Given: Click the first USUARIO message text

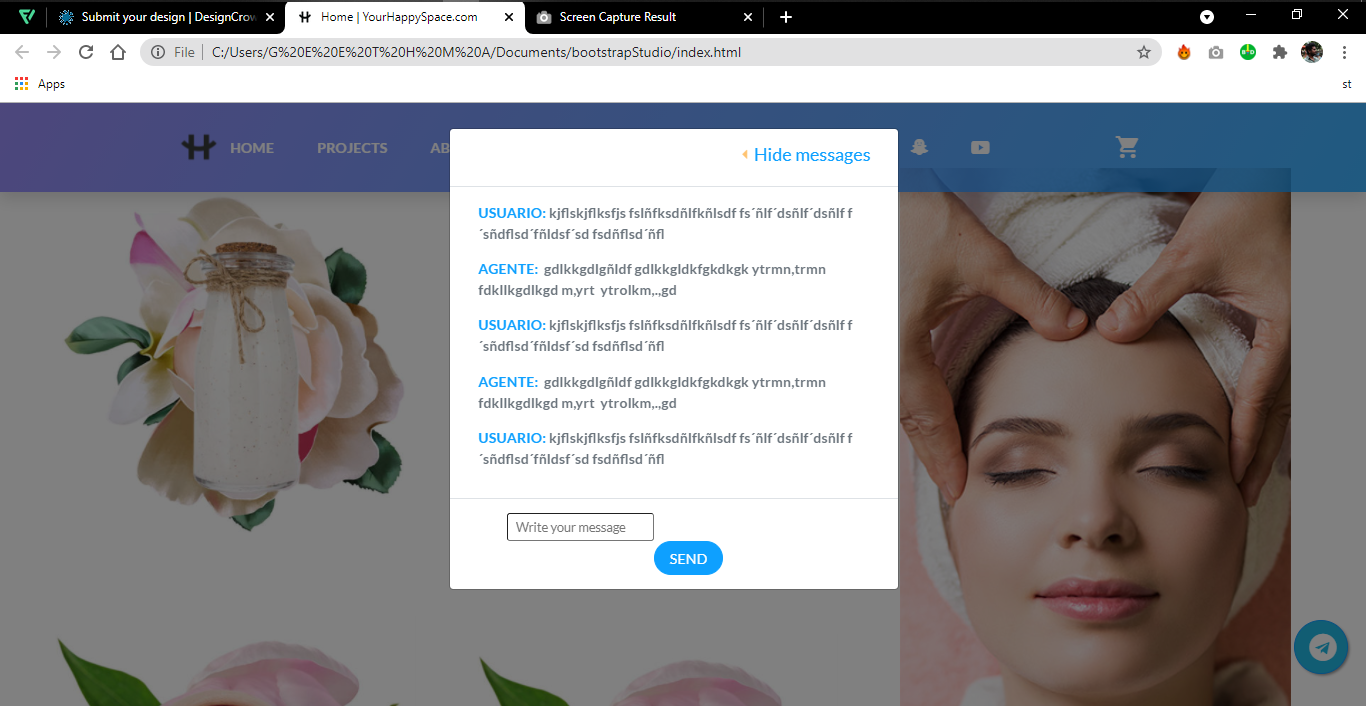Looking at the screenshot, I should pos(666,223).
